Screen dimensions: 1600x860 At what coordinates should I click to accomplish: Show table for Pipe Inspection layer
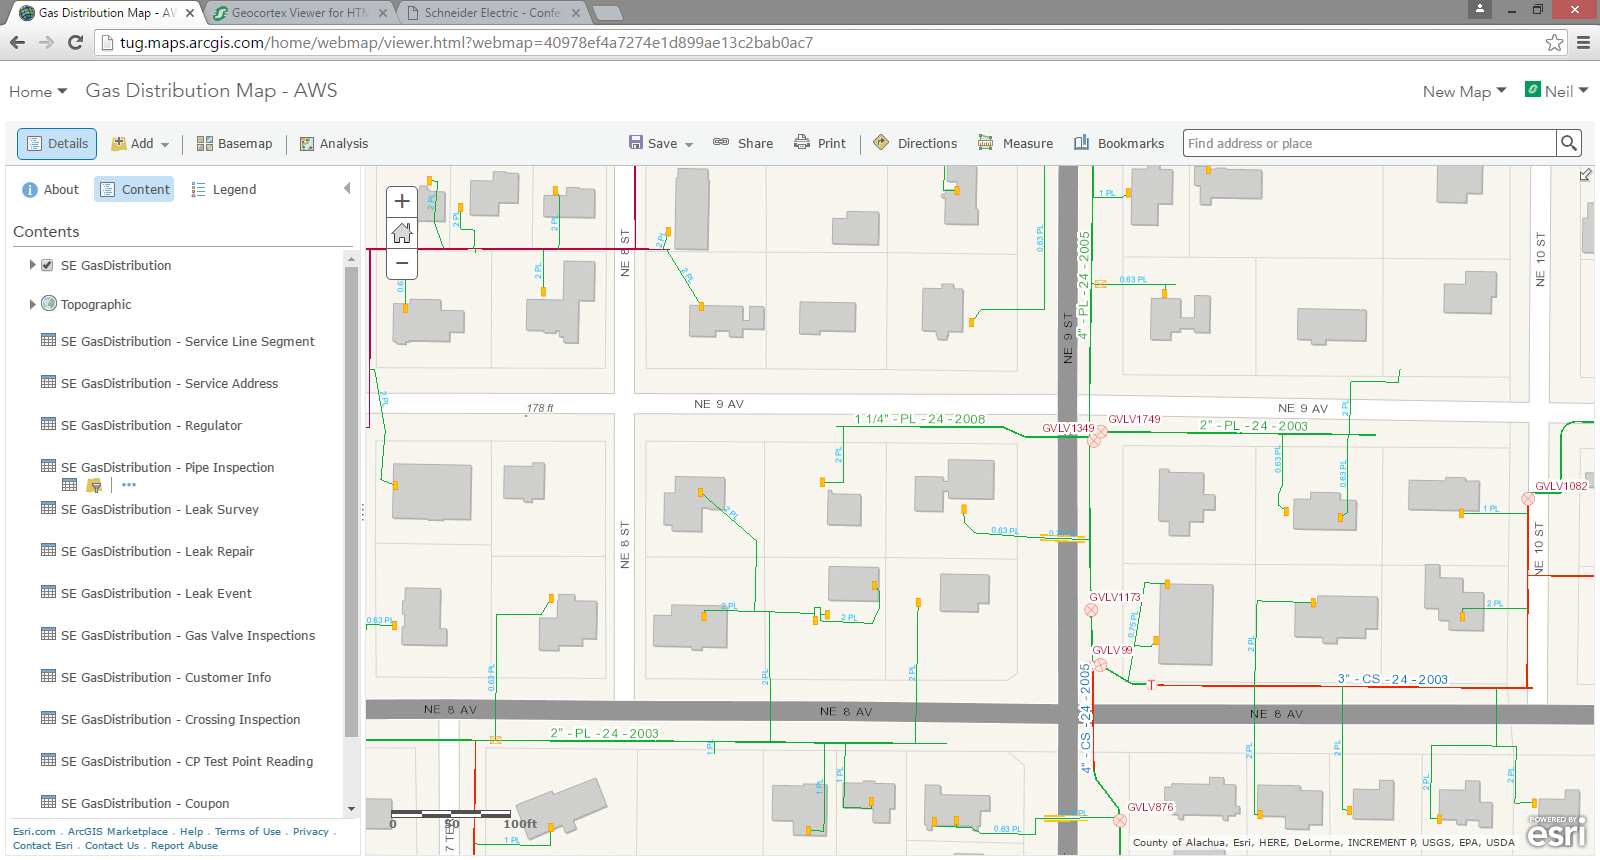(69, 485)
